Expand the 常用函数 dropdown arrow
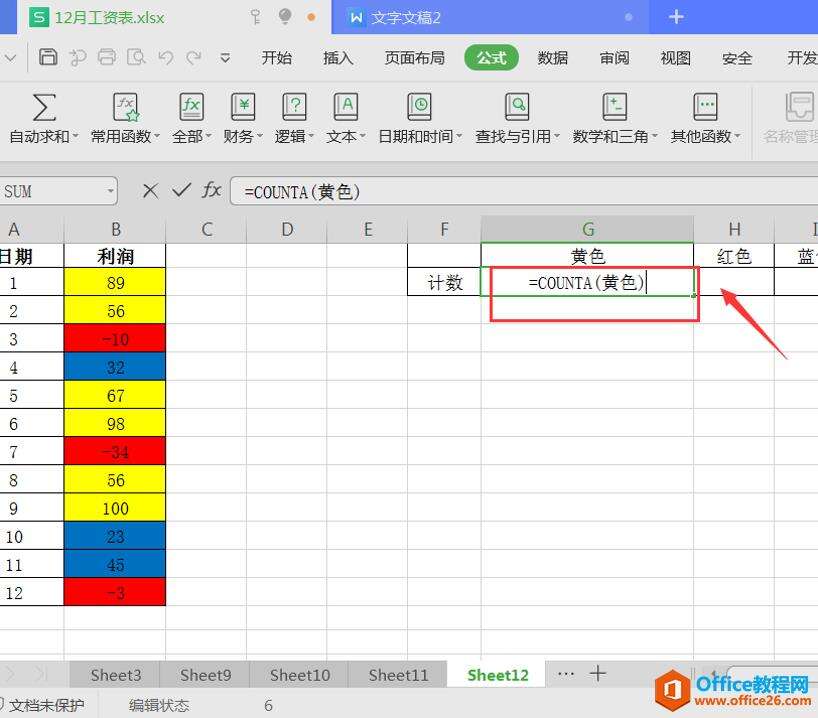Screen dimensions: 818x718 pyautogui.click(x=157, y=137)
